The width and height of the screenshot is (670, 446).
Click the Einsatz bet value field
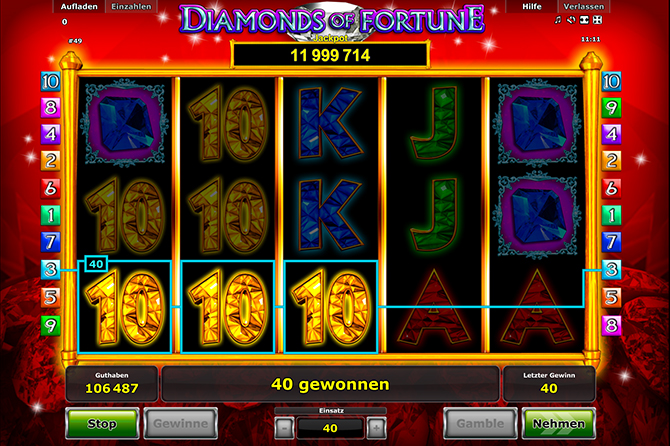click(330, 428)
